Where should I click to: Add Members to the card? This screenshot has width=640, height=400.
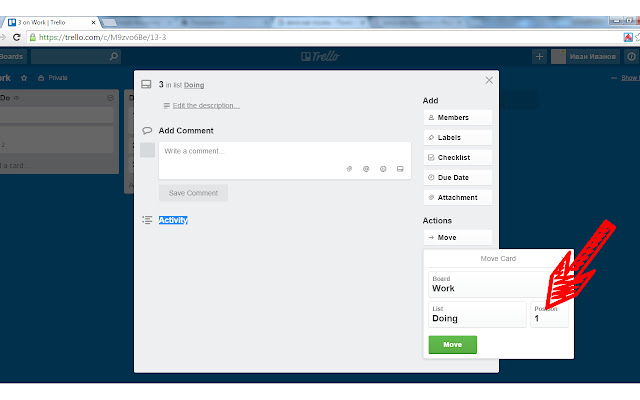click(x=458, y=118)
